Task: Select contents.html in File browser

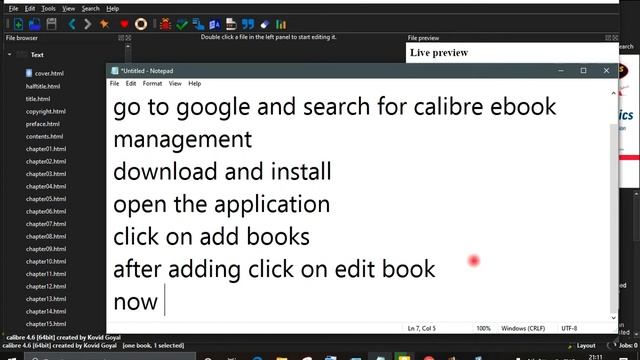Action: pyautogui.click(x=44, y=136)
